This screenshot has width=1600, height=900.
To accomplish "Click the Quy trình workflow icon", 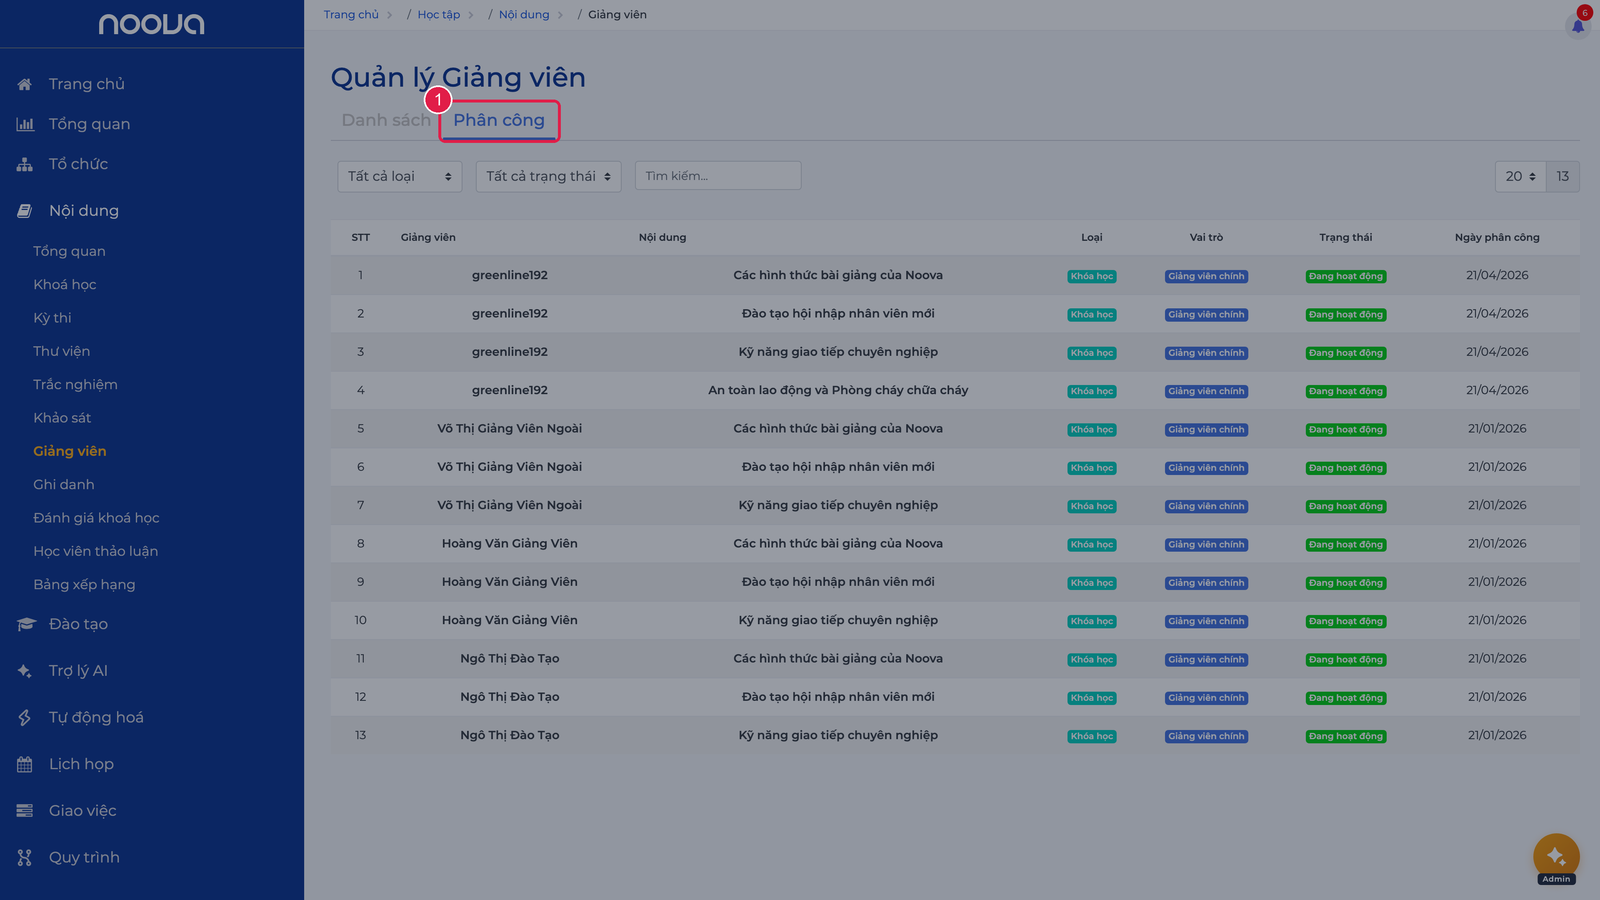I will [x=25, y=857].
